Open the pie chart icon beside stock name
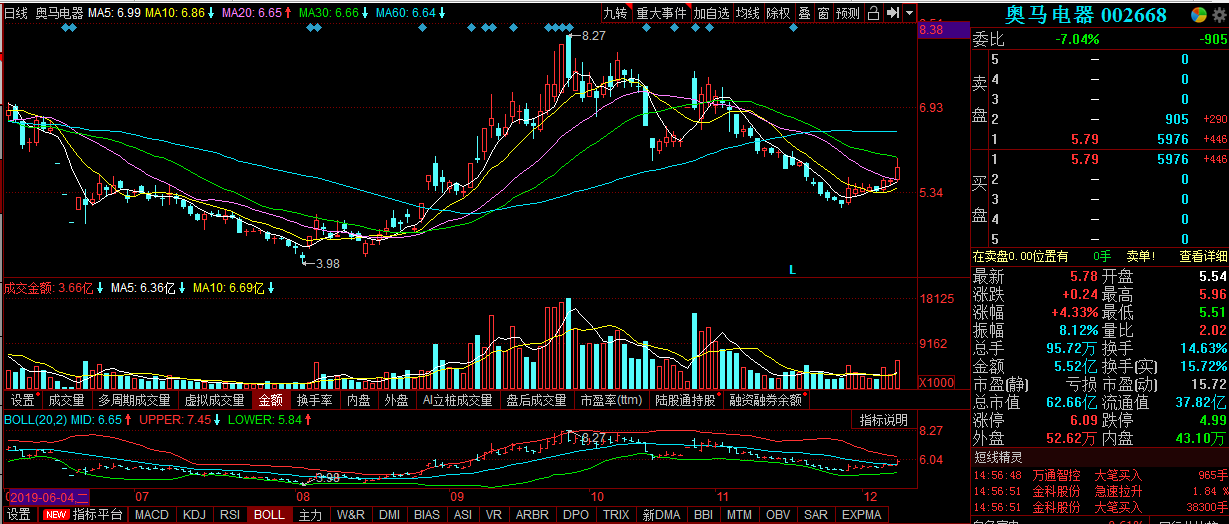The height and width of the screenshot is (524, 1229). click(1198, 15)
